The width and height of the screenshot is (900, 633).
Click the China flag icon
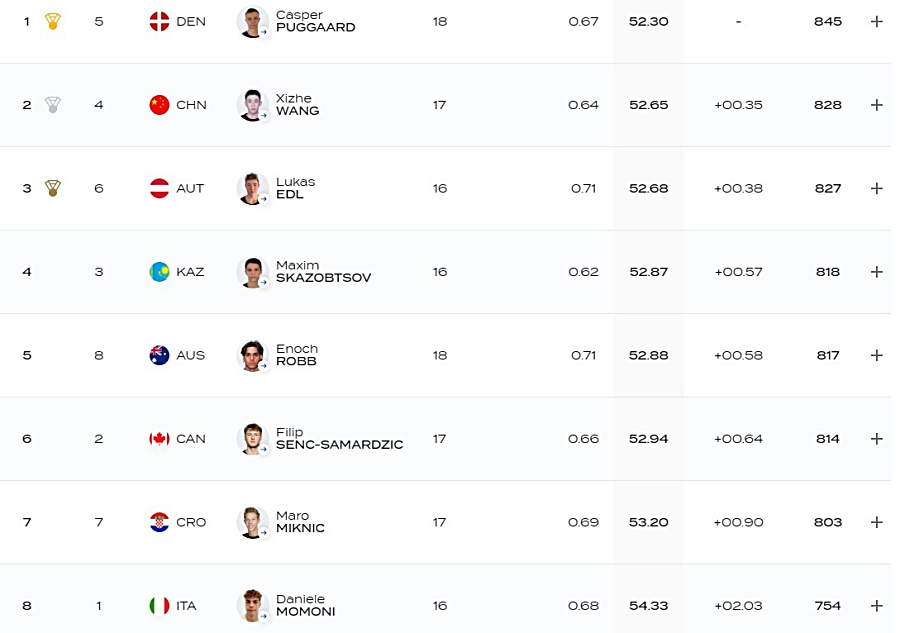pyautogui.click(x=159, y=104)
